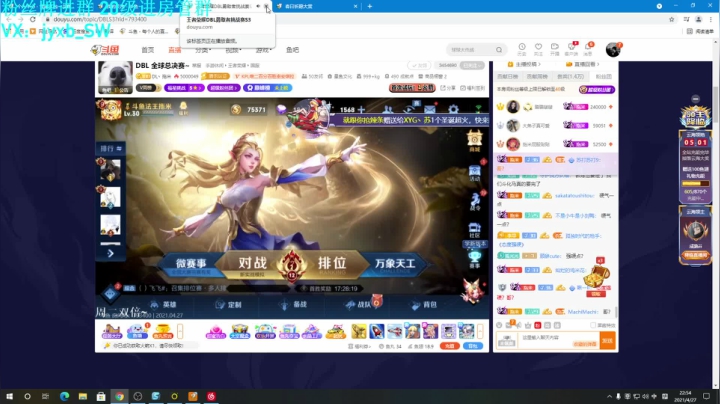Screen dimensions: 720x404
Task: Toggle the checkbox above the chat input
Action: [x=593, y=325]
